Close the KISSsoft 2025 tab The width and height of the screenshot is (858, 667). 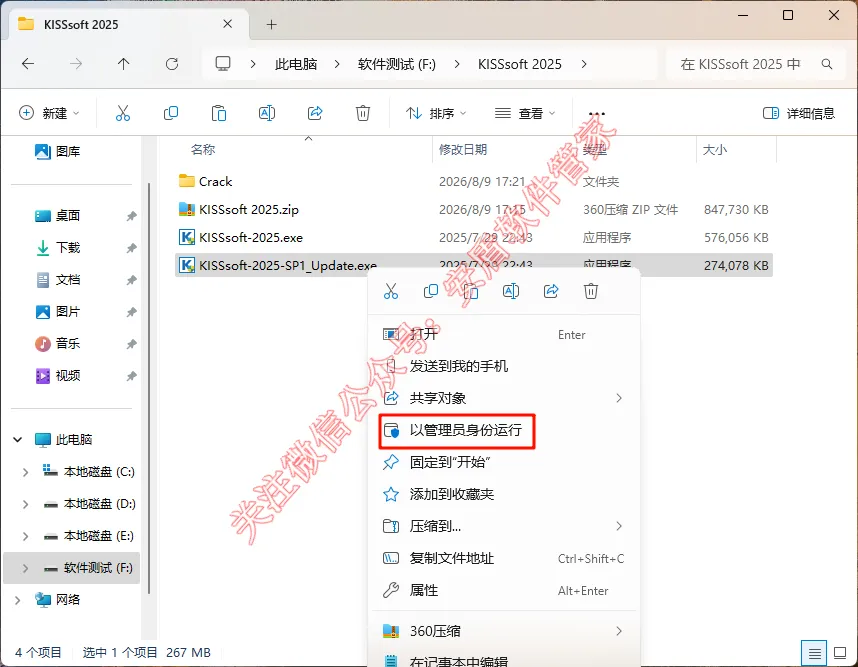point(228,24)
